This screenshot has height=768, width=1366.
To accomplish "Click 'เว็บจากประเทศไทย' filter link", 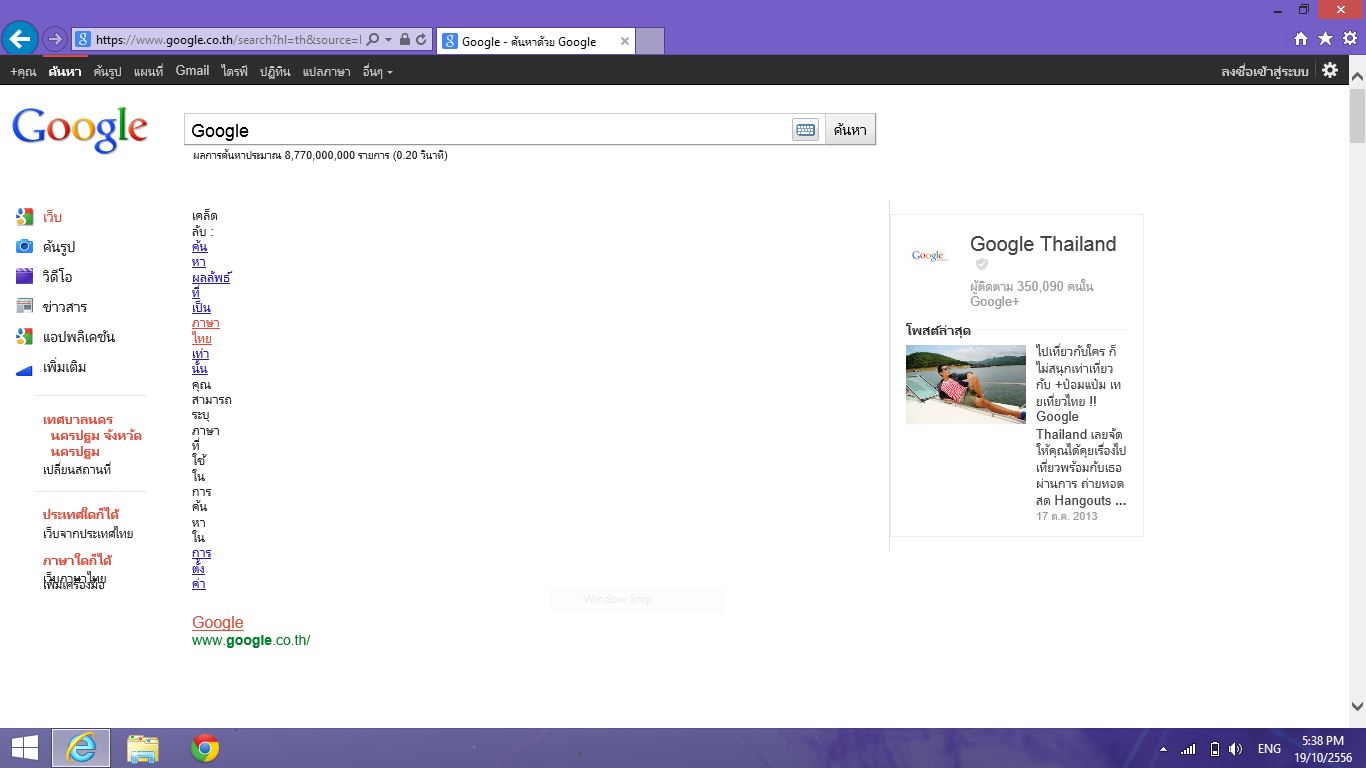I will (88, 534).
